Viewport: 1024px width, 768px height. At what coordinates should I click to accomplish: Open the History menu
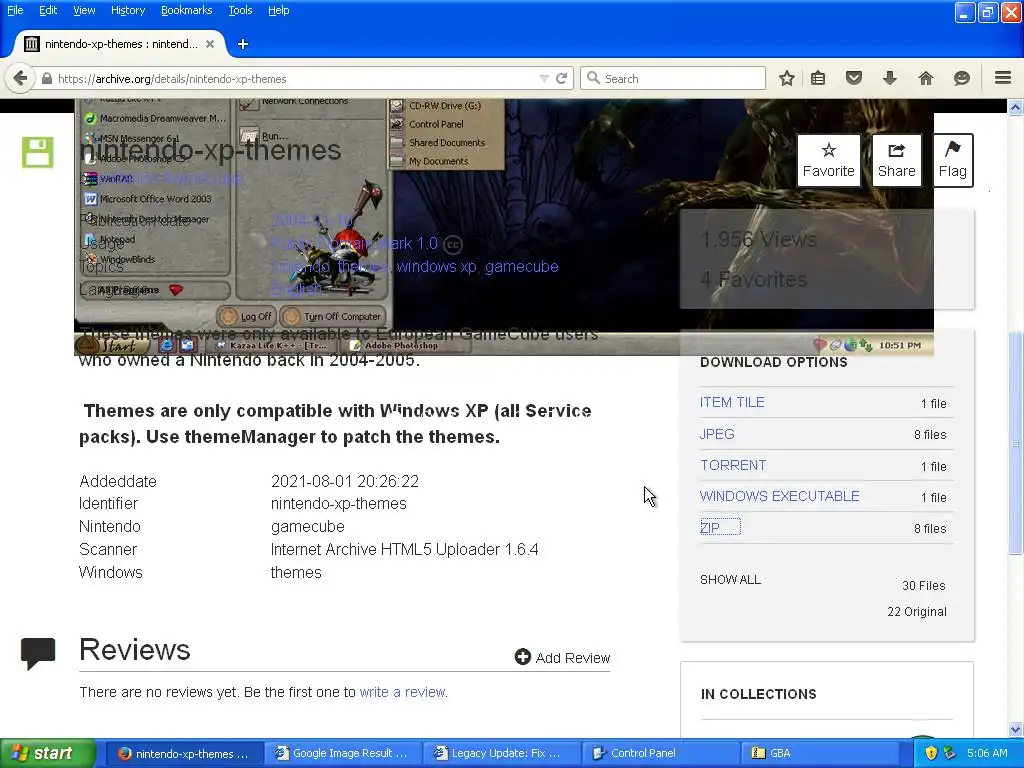[127, 10]
